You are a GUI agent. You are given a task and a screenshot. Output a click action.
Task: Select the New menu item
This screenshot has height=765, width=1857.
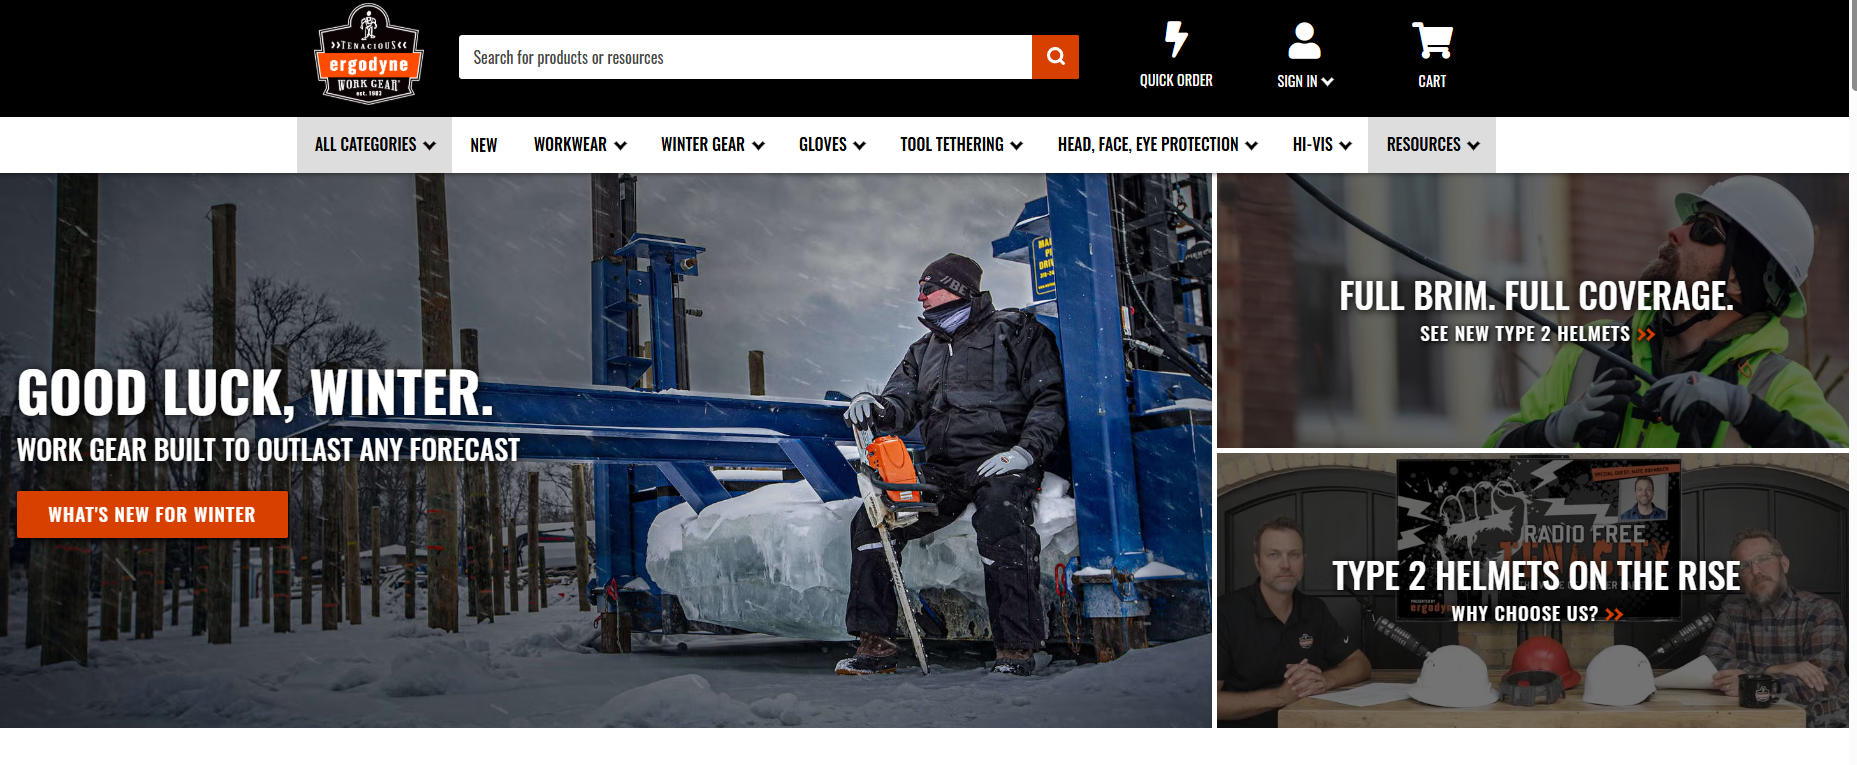coord(483,145)
